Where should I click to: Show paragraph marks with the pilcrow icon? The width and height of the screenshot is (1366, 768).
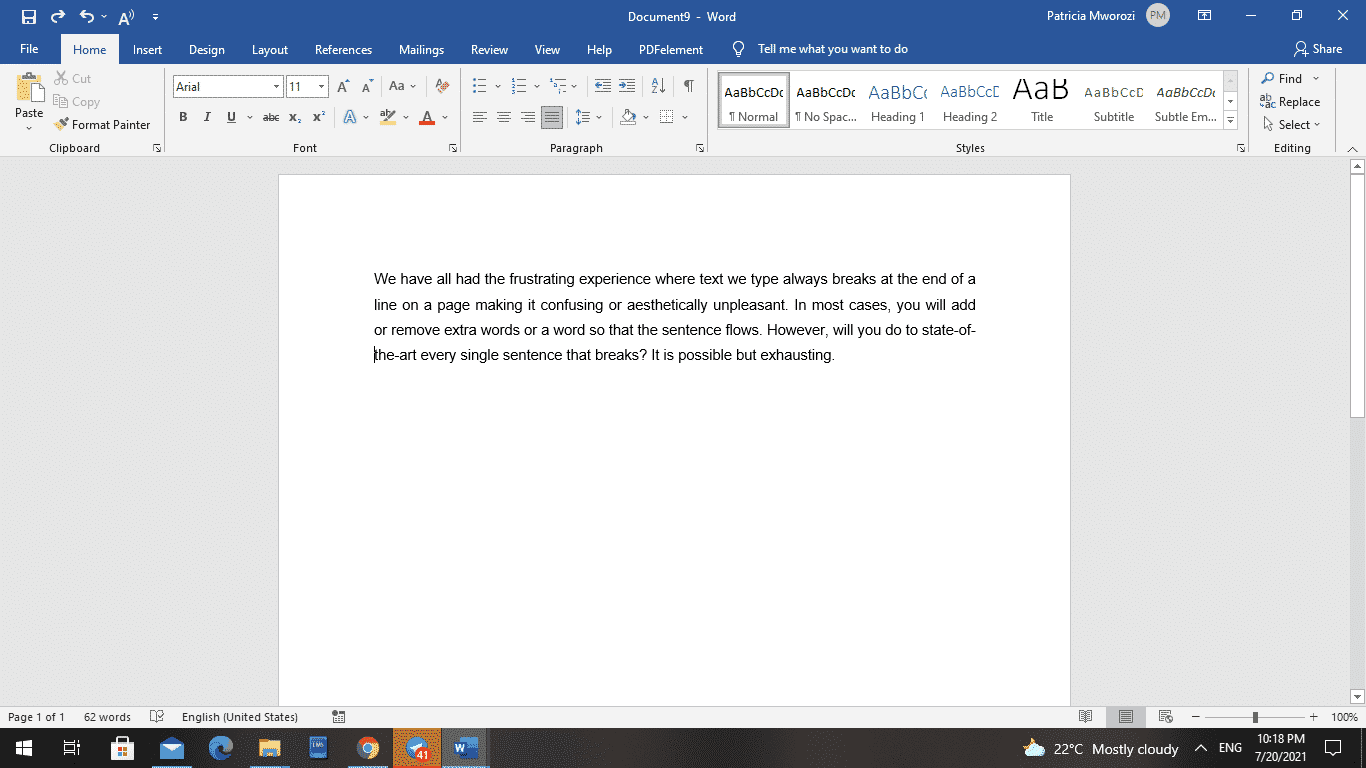pyautogui.click(x=687, y=86)
